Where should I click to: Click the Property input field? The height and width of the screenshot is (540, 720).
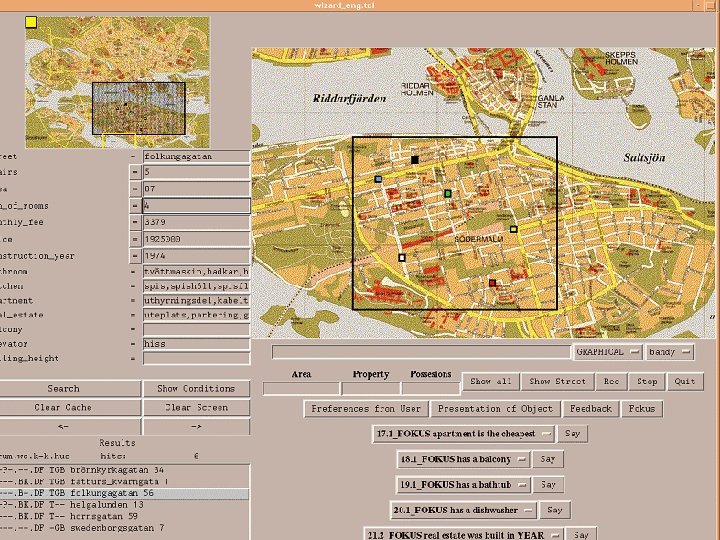point(371,388)
